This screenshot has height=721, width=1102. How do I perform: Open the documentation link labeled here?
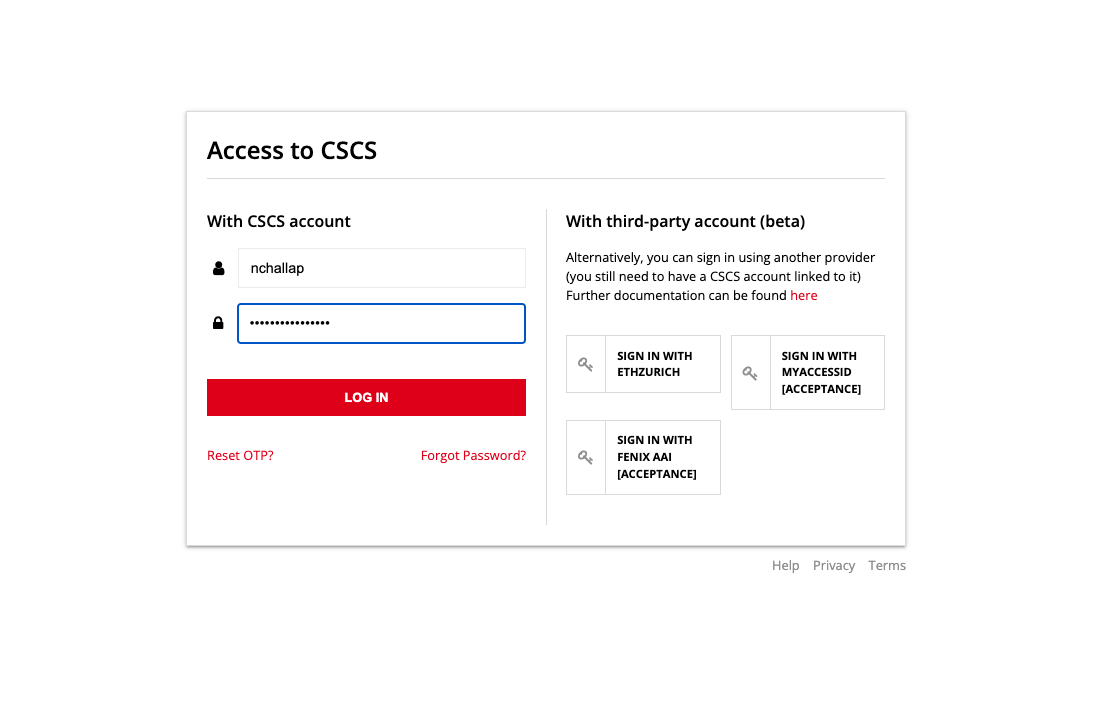tap(803, 295)
